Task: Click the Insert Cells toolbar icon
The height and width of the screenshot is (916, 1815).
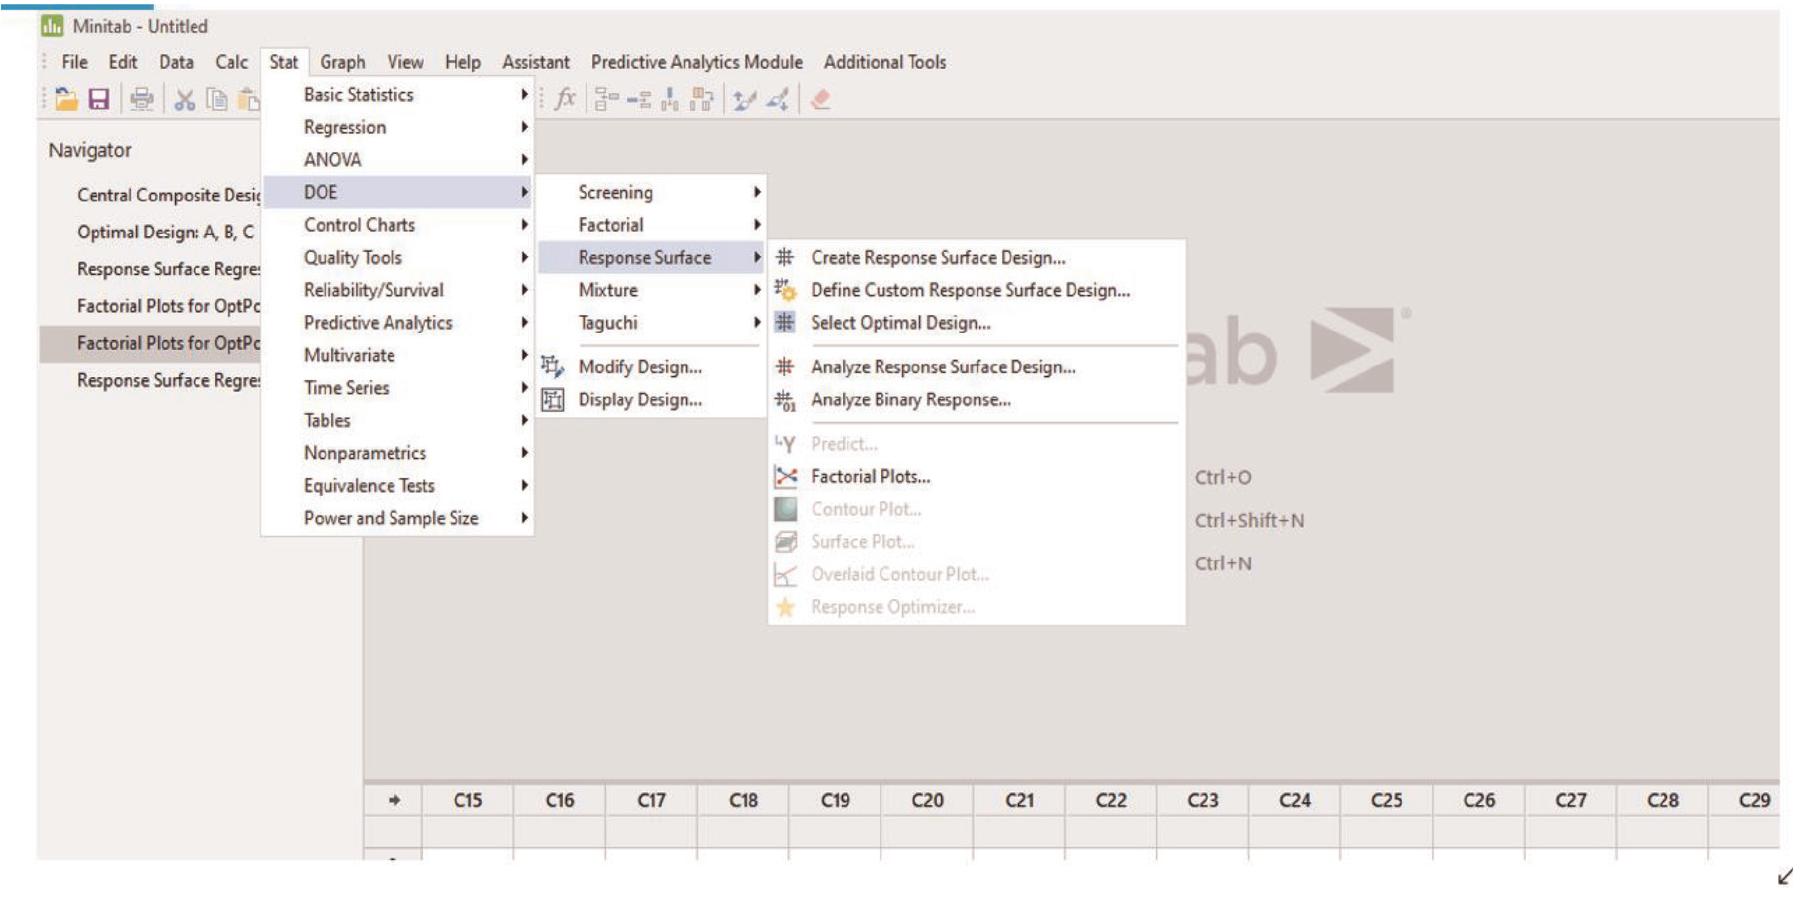Action: click(606, 99)
